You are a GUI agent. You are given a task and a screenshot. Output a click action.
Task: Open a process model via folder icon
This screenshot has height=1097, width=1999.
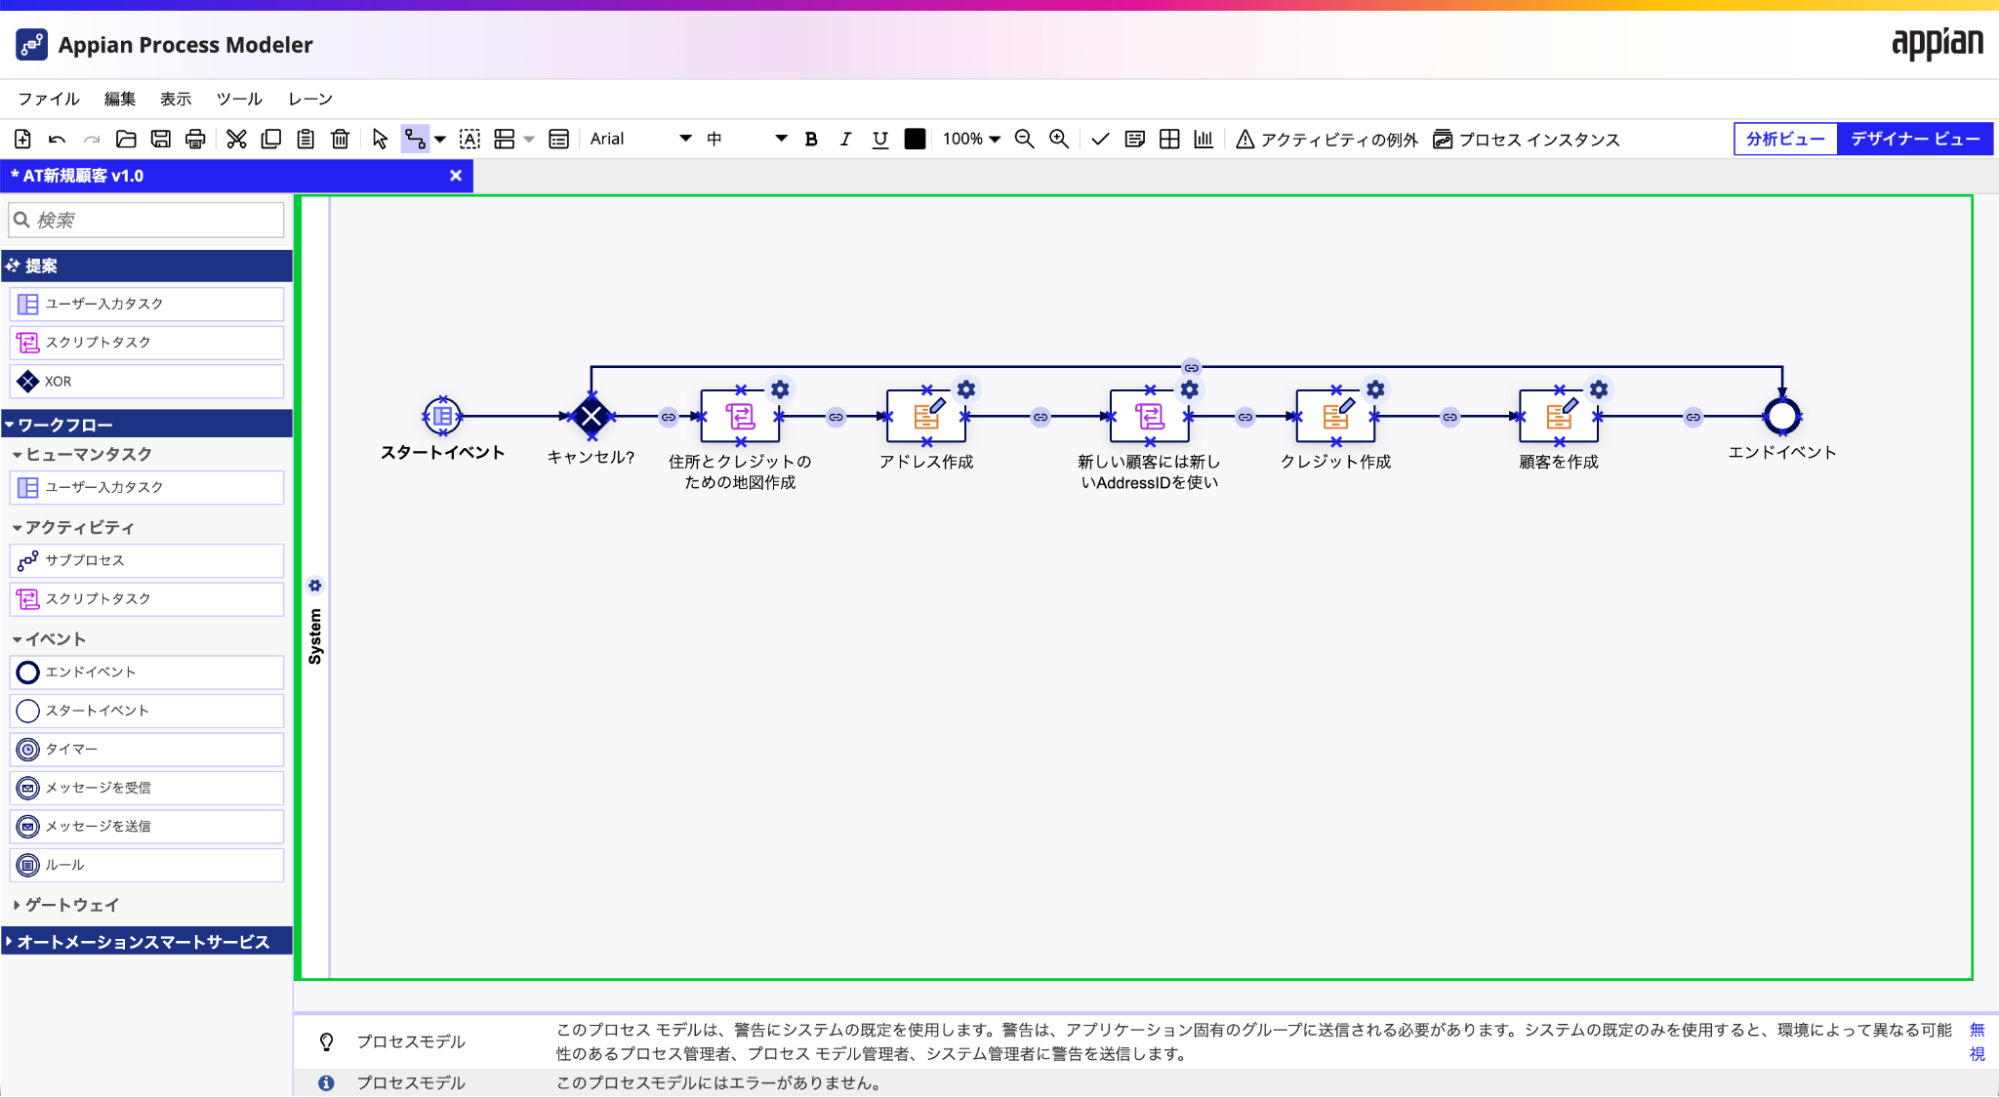click(126, 139)
